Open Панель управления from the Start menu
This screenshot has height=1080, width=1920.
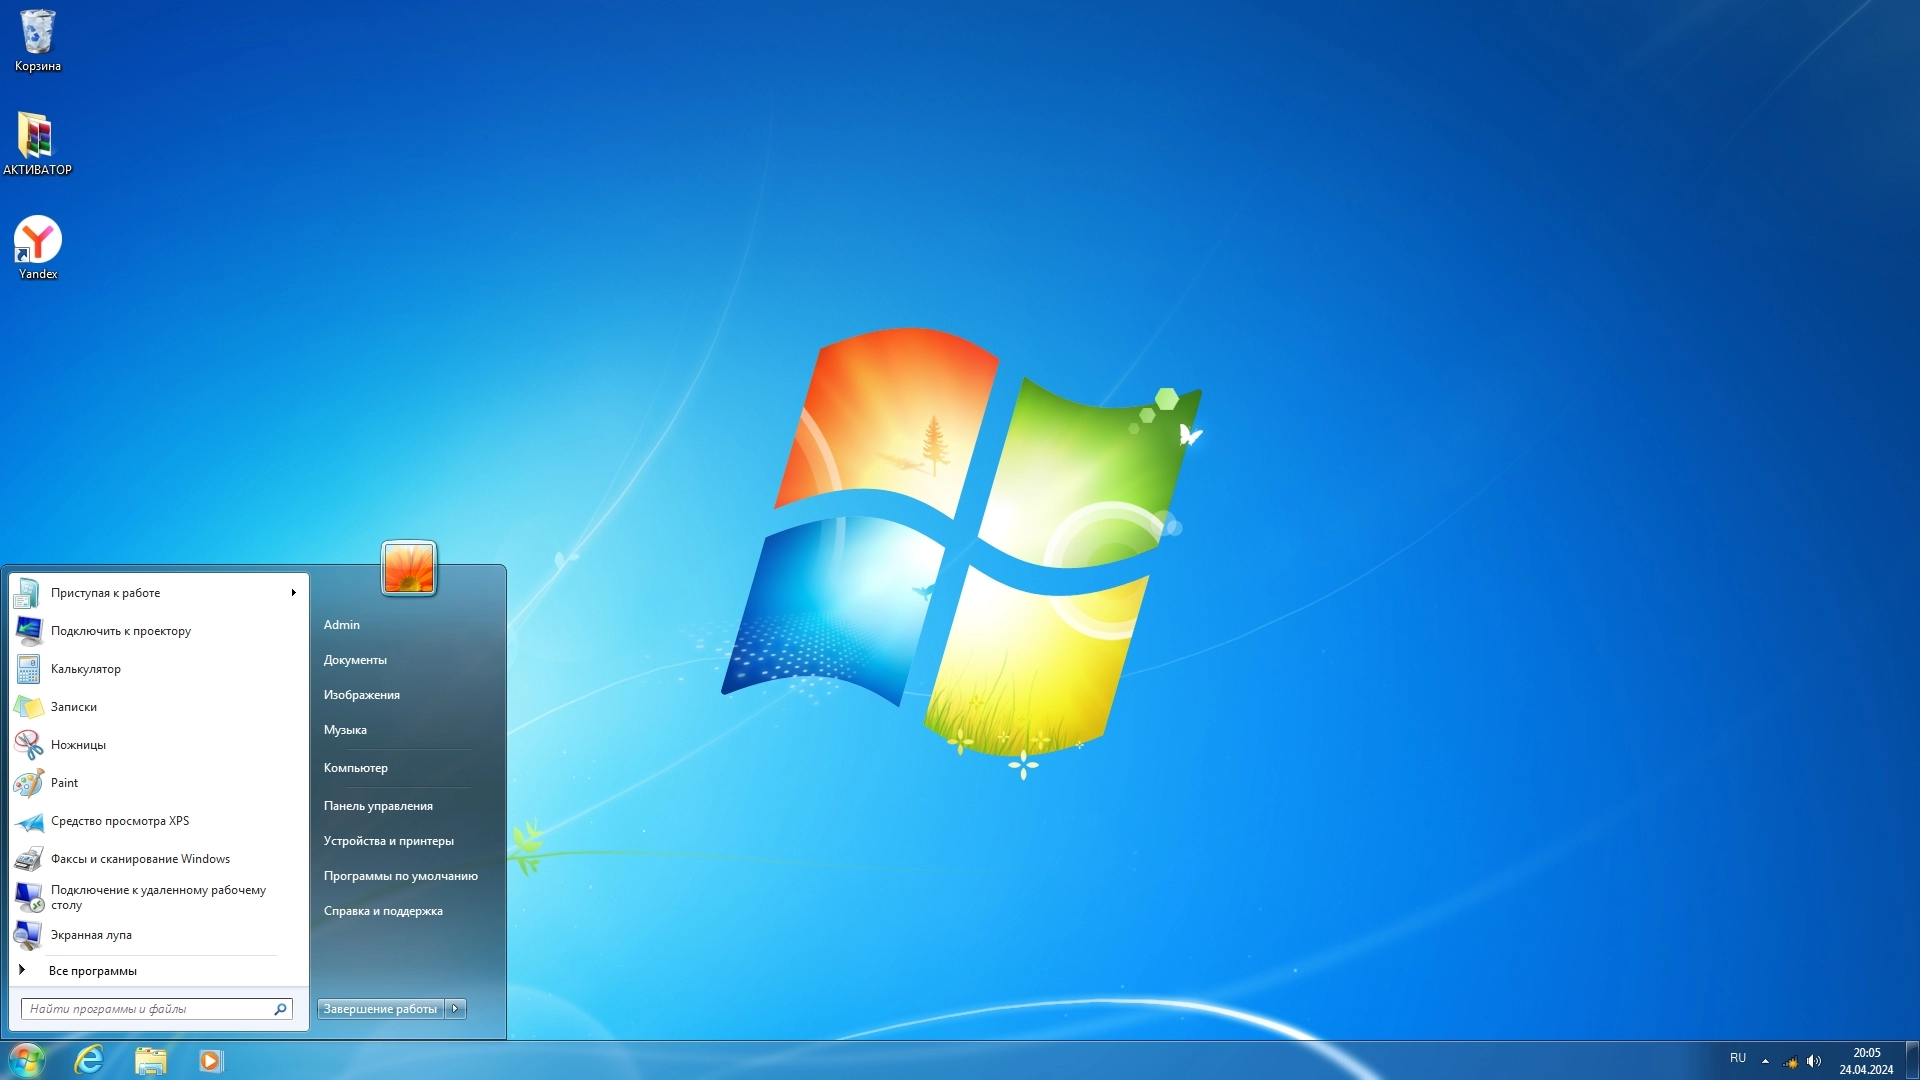coord(378,805)
